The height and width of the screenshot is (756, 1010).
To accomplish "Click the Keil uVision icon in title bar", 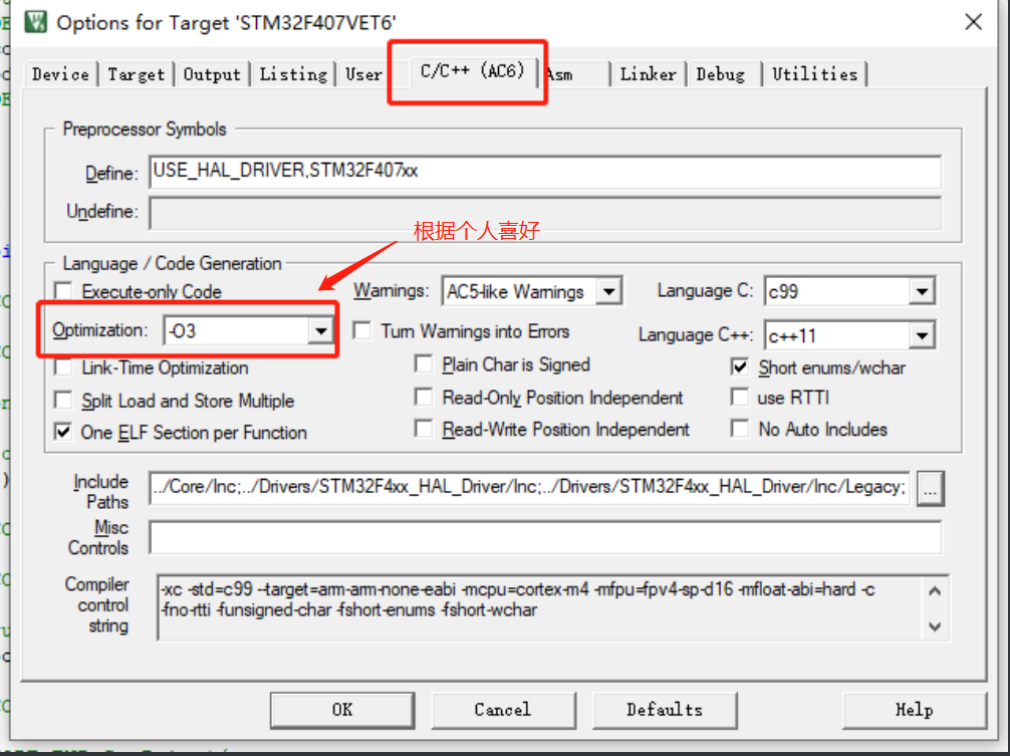I will (x=35, y=22).
